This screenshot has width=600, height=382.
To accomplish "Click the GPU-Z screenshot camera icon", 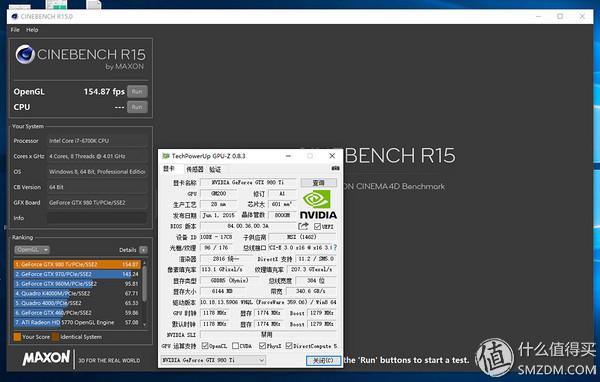I will (x=335, y=168).
